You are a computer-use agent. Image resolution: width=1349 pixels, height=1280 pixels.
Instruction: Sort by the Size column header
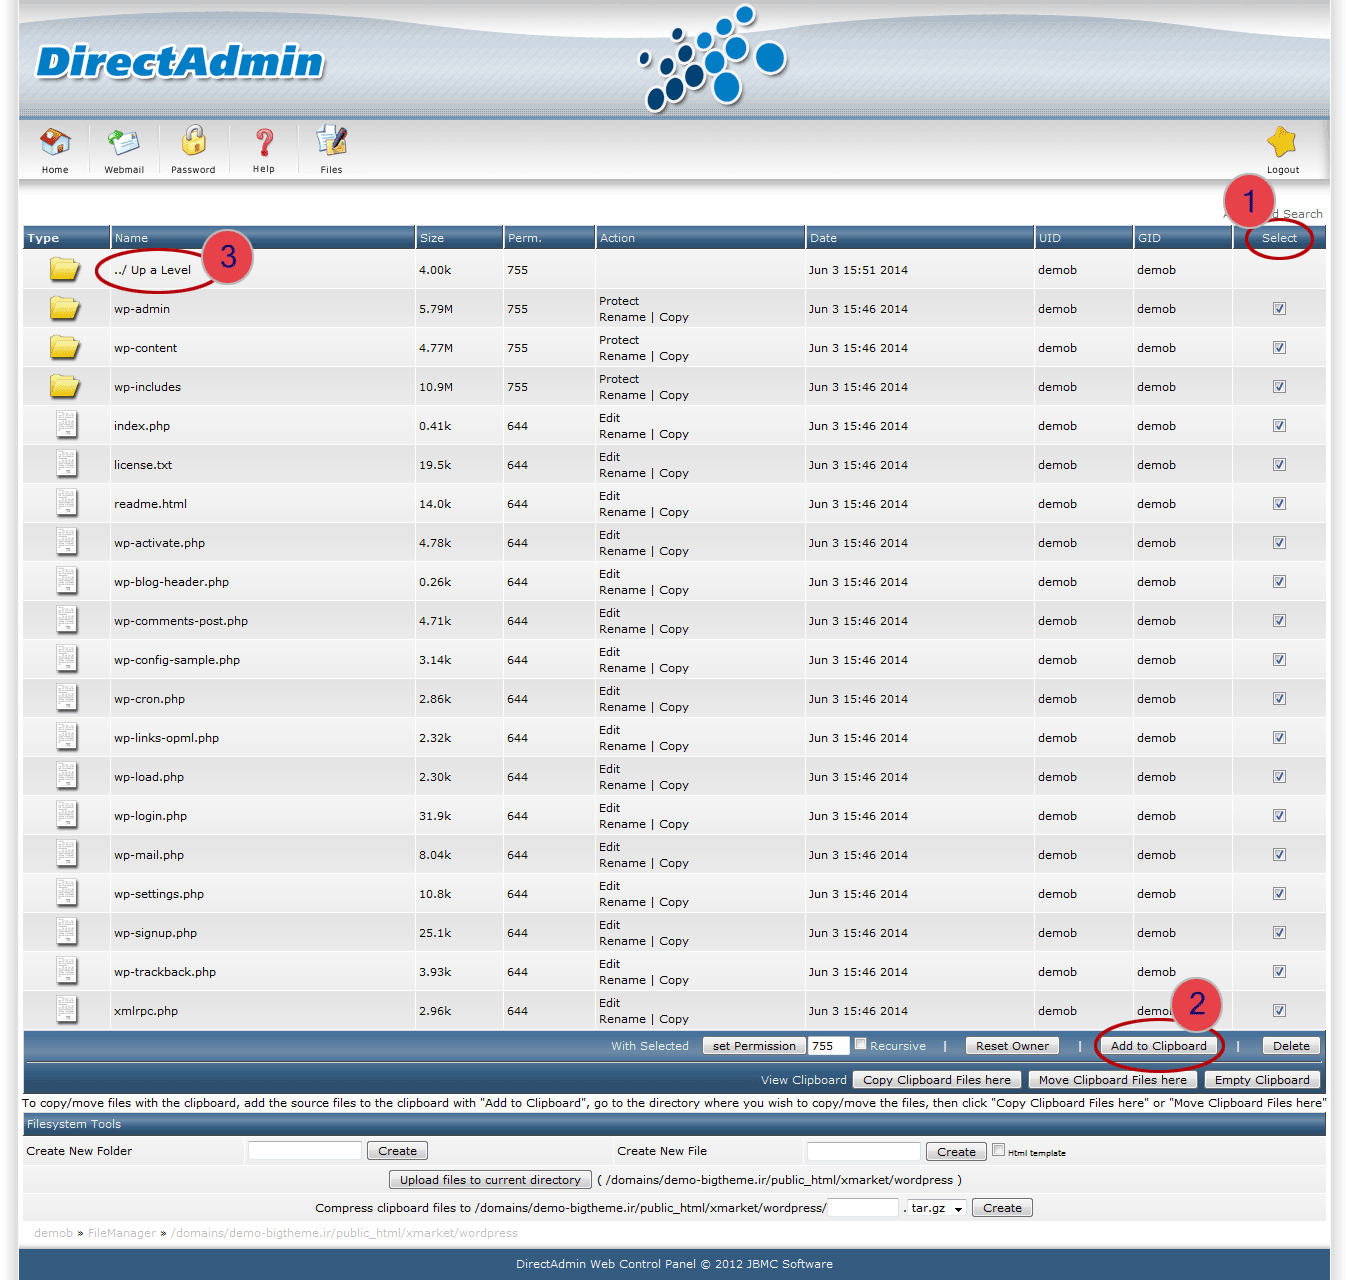coord(432,238)
